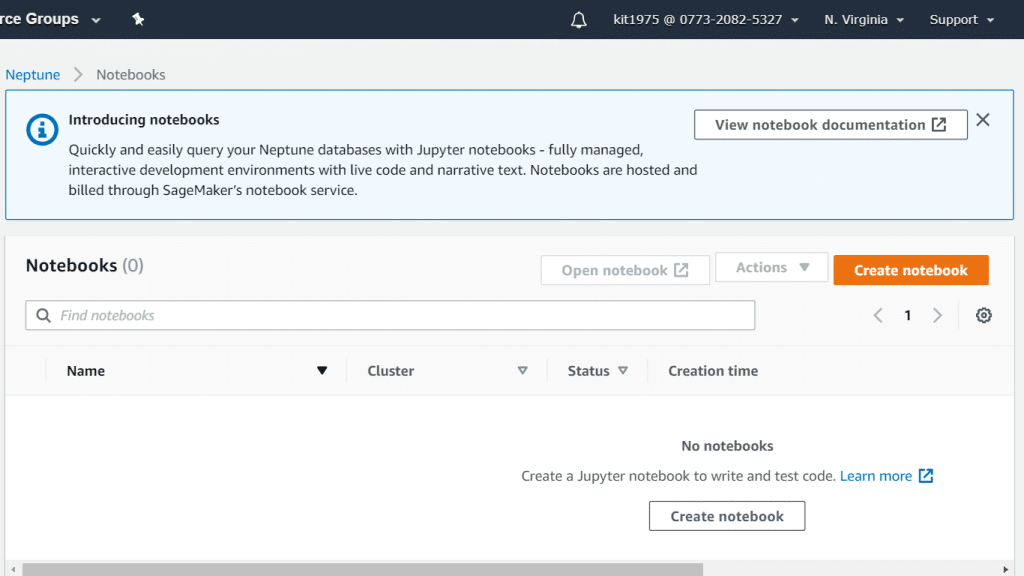The width and height of the screenshot is (1024, 576).
Task: Sort by the Cluster column arrow
Action: click(x=522, y=370)
